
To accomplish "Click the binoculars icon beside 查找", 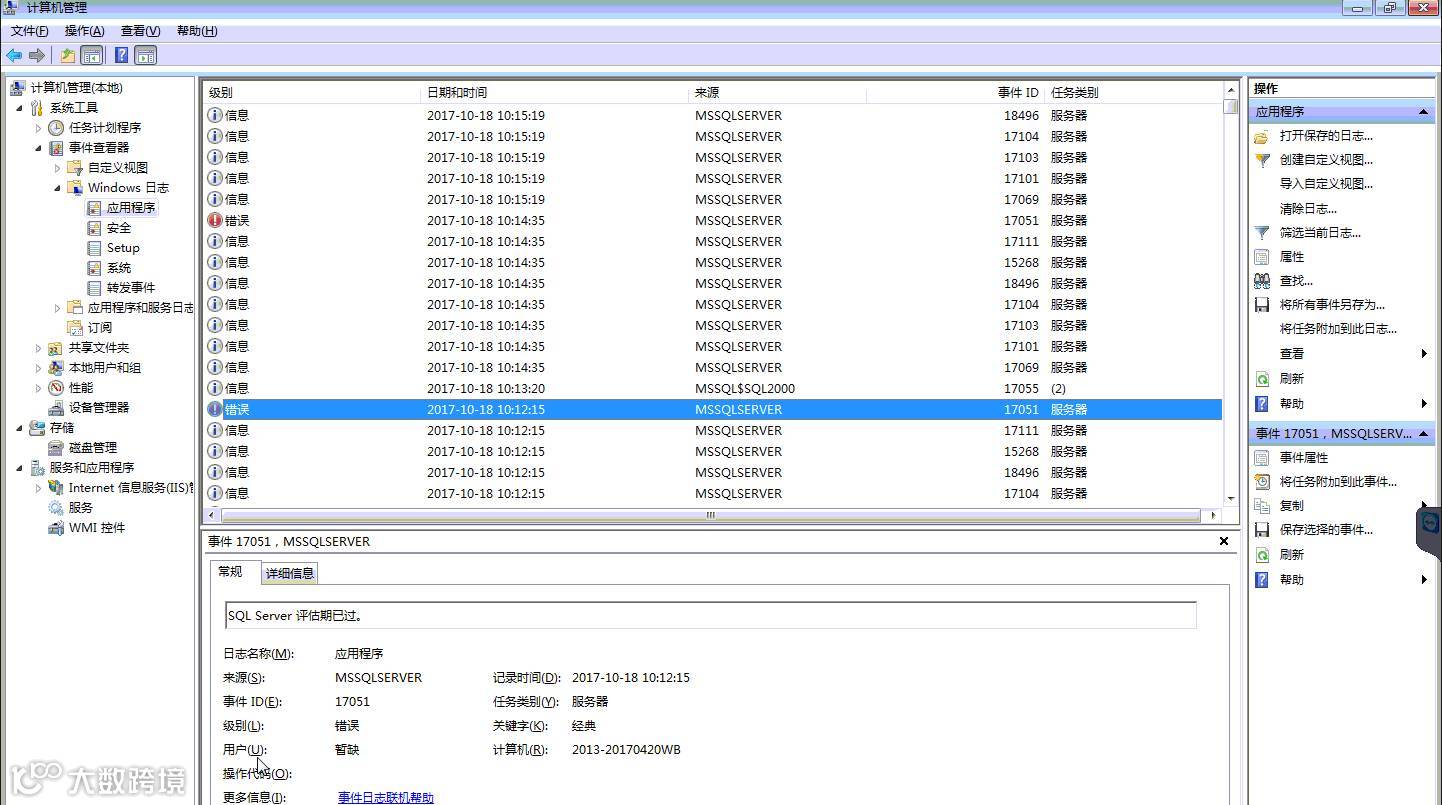I will [1262, 281].
